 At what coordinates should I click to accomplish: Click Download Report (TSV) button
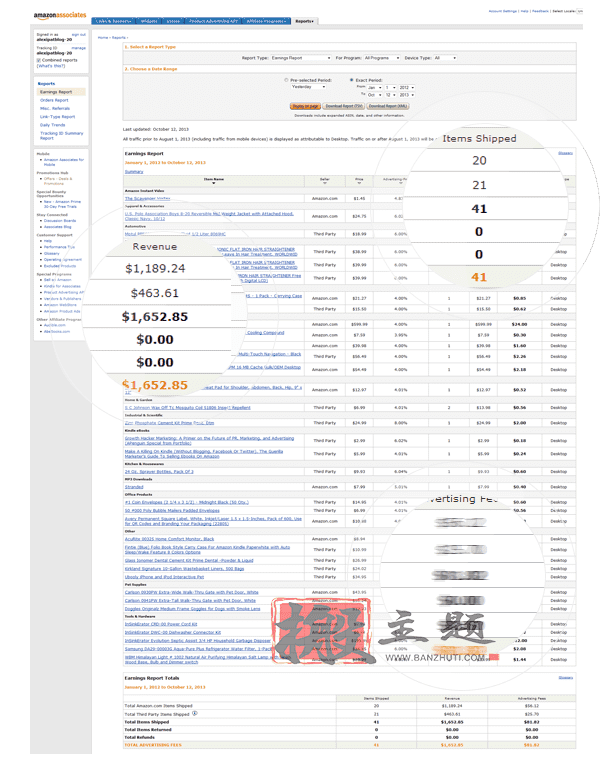(x=344, y=106)
